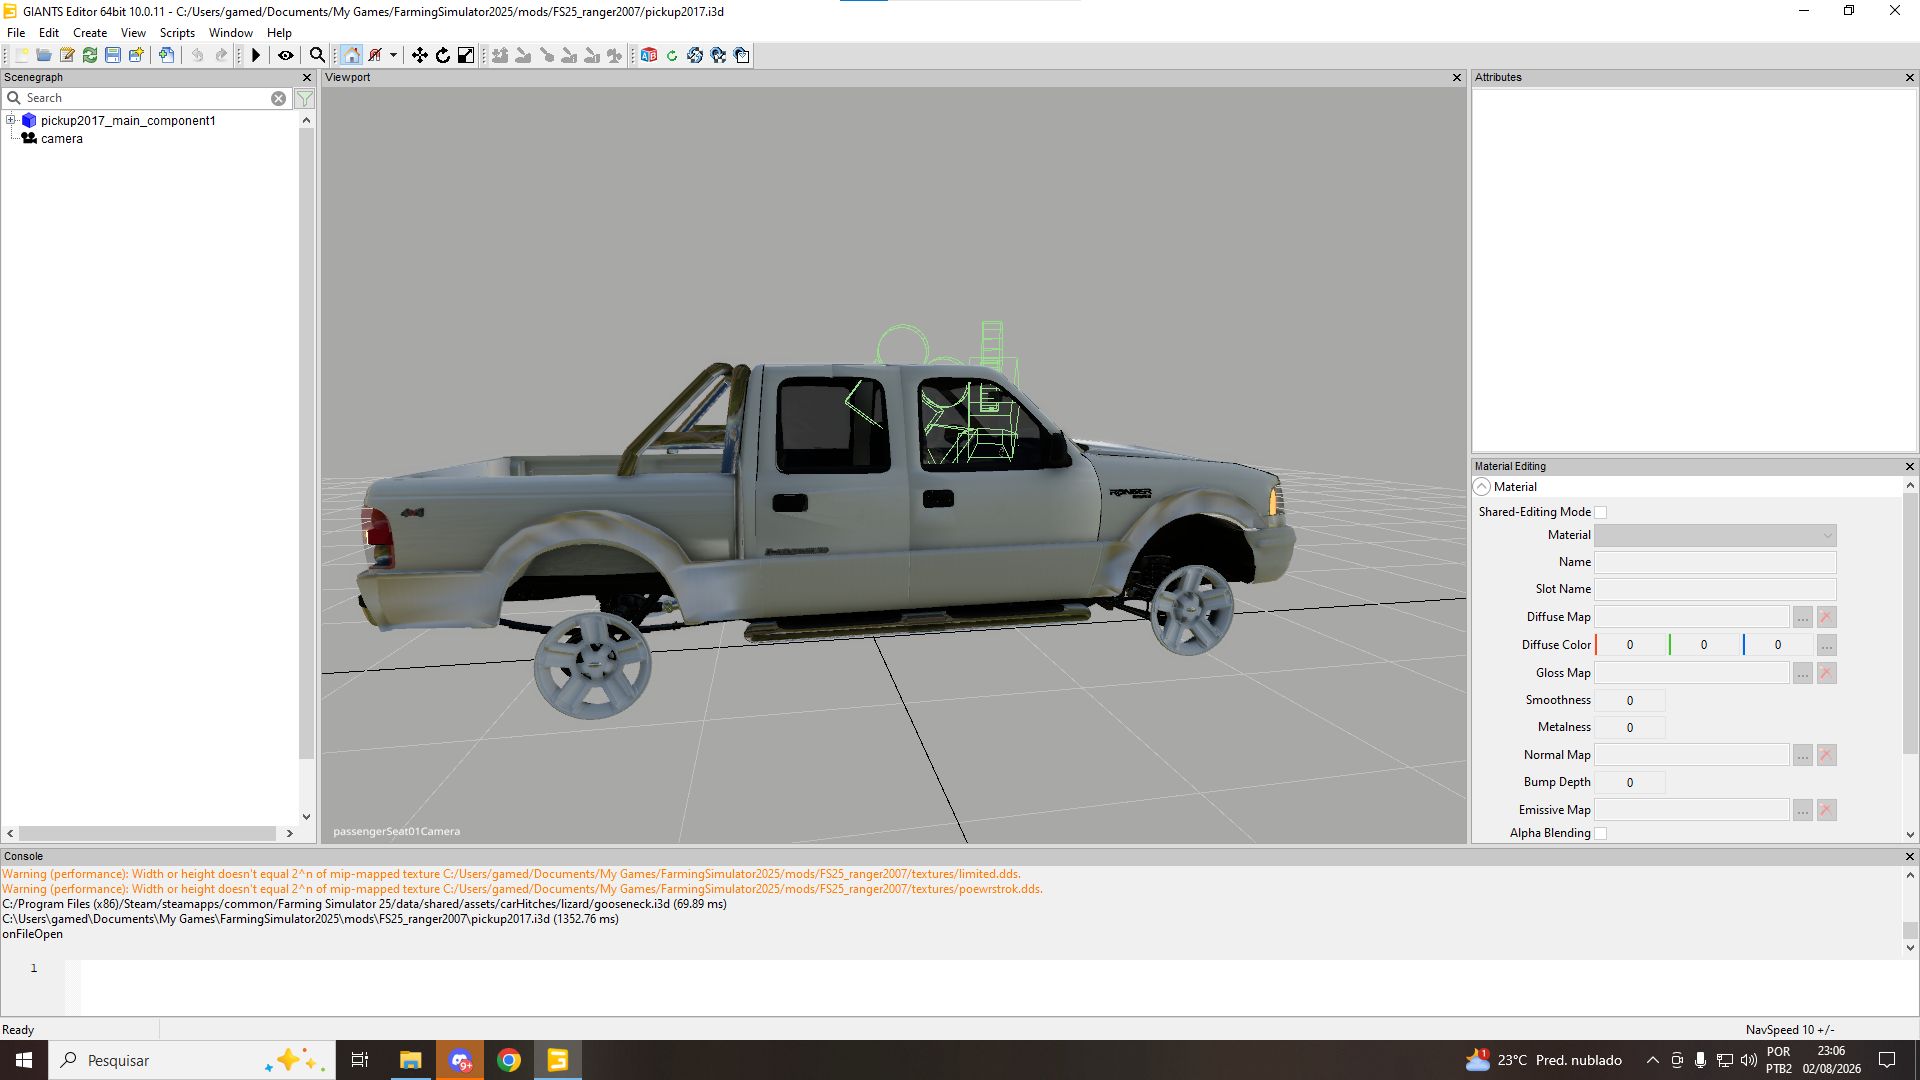Close the Viewport panel
The image size is (1920, 1080).
(x=1457, y=77)
